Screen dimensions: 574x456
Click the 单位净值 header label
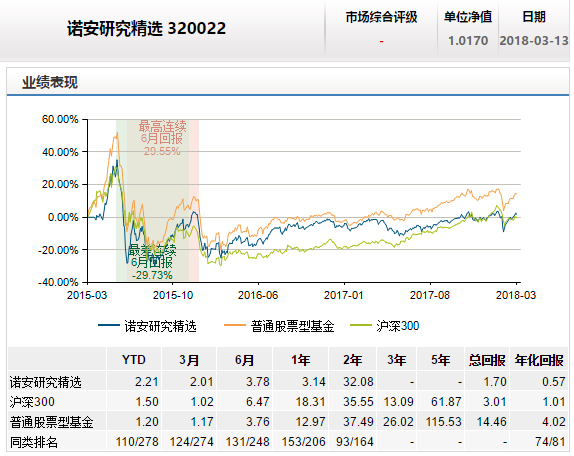click(x=468, y=17)
